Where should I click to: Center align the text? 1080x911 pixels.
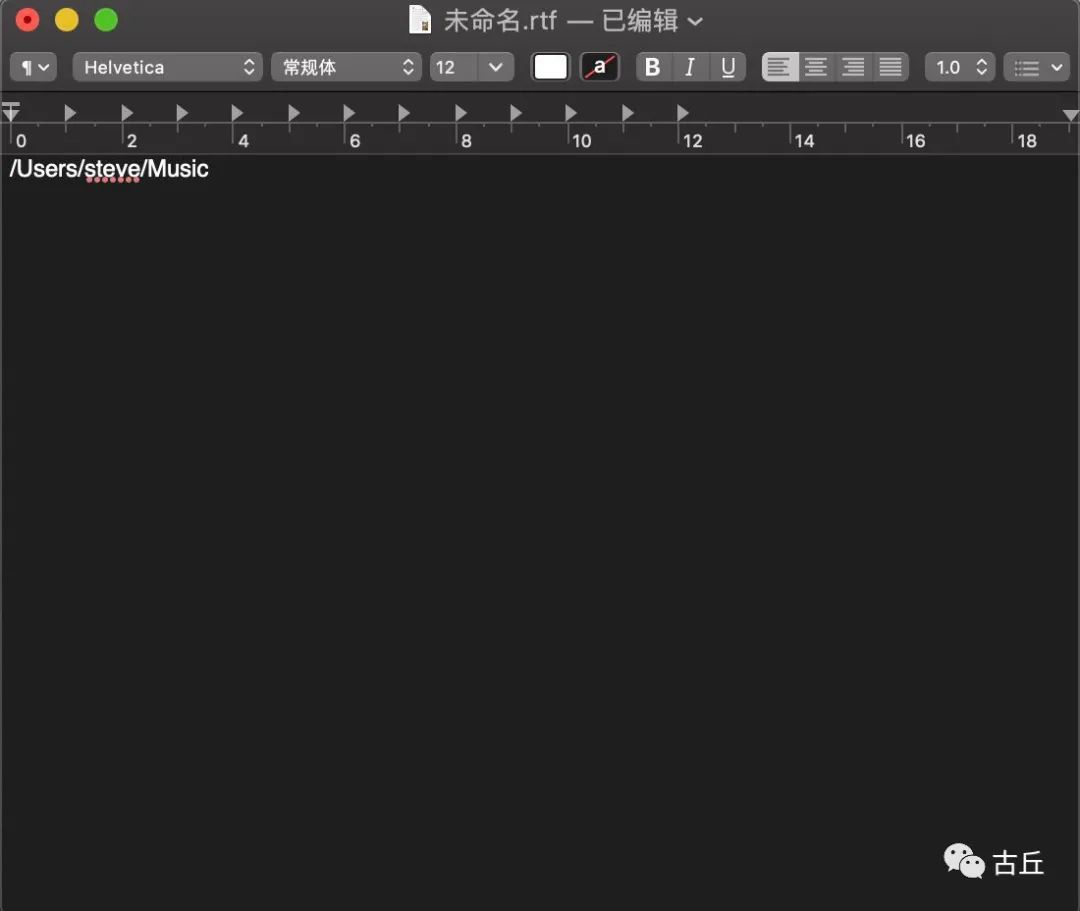click(817, 67)
